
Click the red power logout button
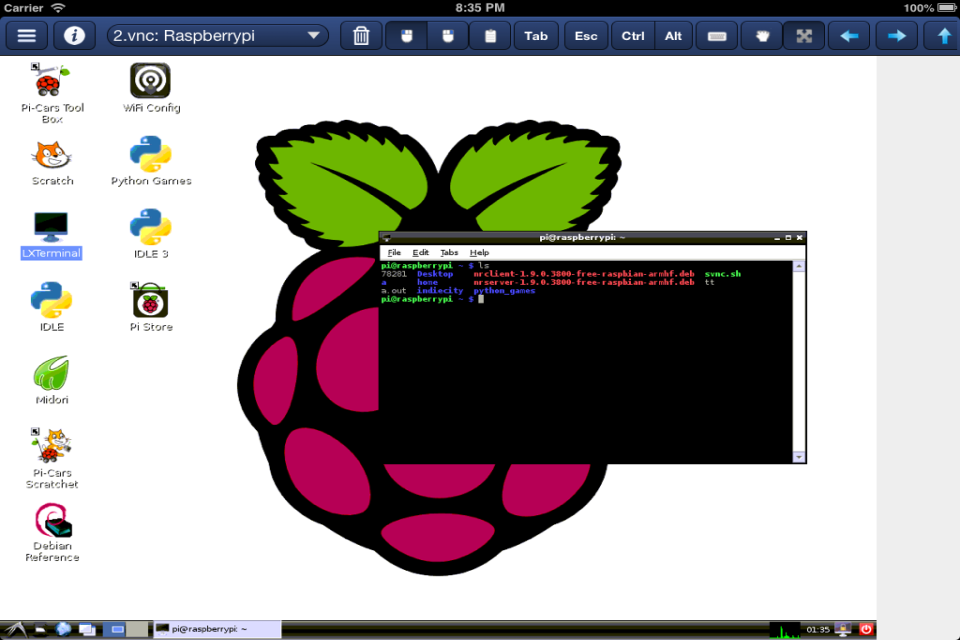pyautogui.click(x=866, y=629)
